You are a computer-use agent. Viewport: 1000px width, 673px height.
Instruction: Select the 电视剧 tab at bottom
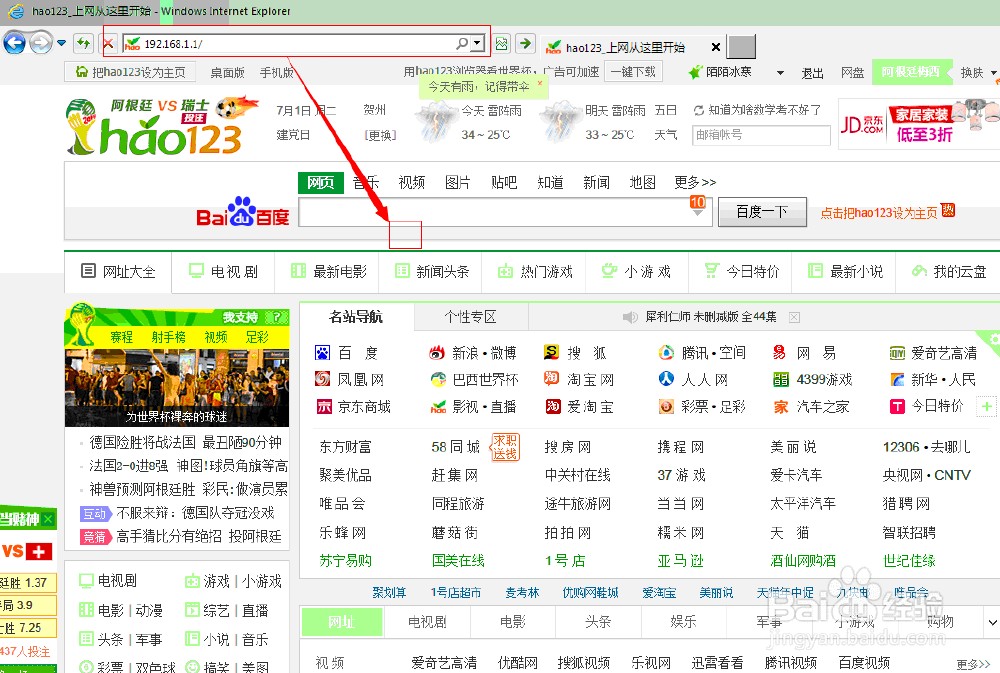tap(426, 621)
